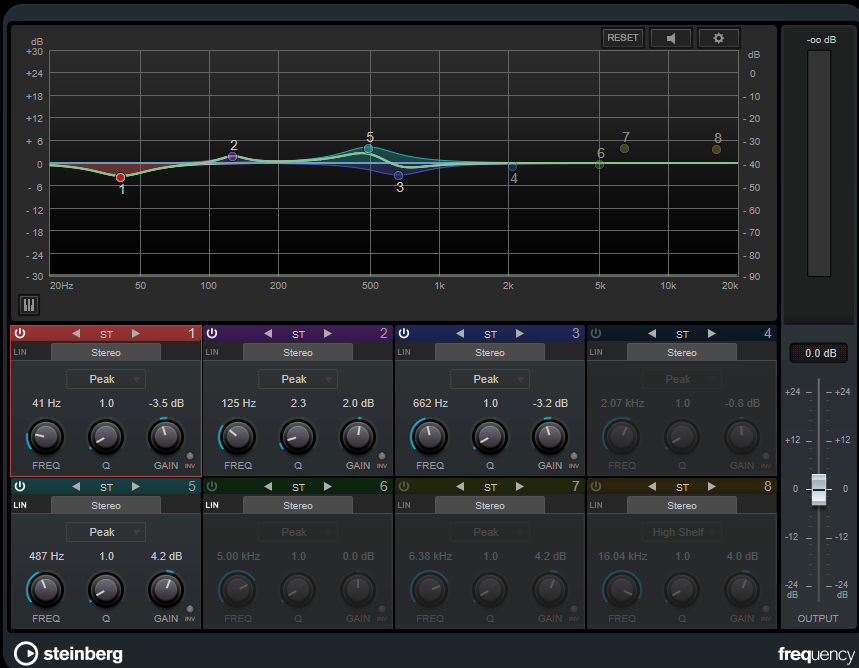Image resolution: width=859 pixels, height=668 pixels.
Task: Click band 6 right channel arrow
Action: tap(328, 487)
